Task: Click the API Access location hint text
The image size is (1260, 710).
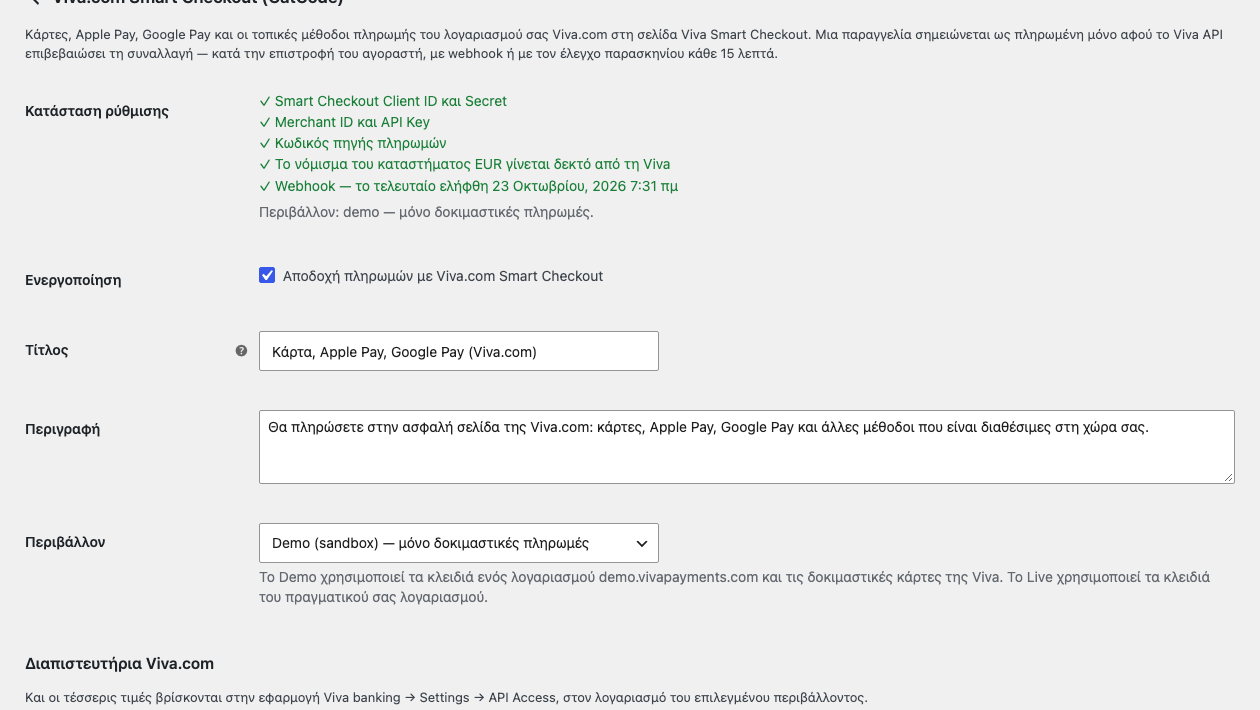Action: (446, 697)
